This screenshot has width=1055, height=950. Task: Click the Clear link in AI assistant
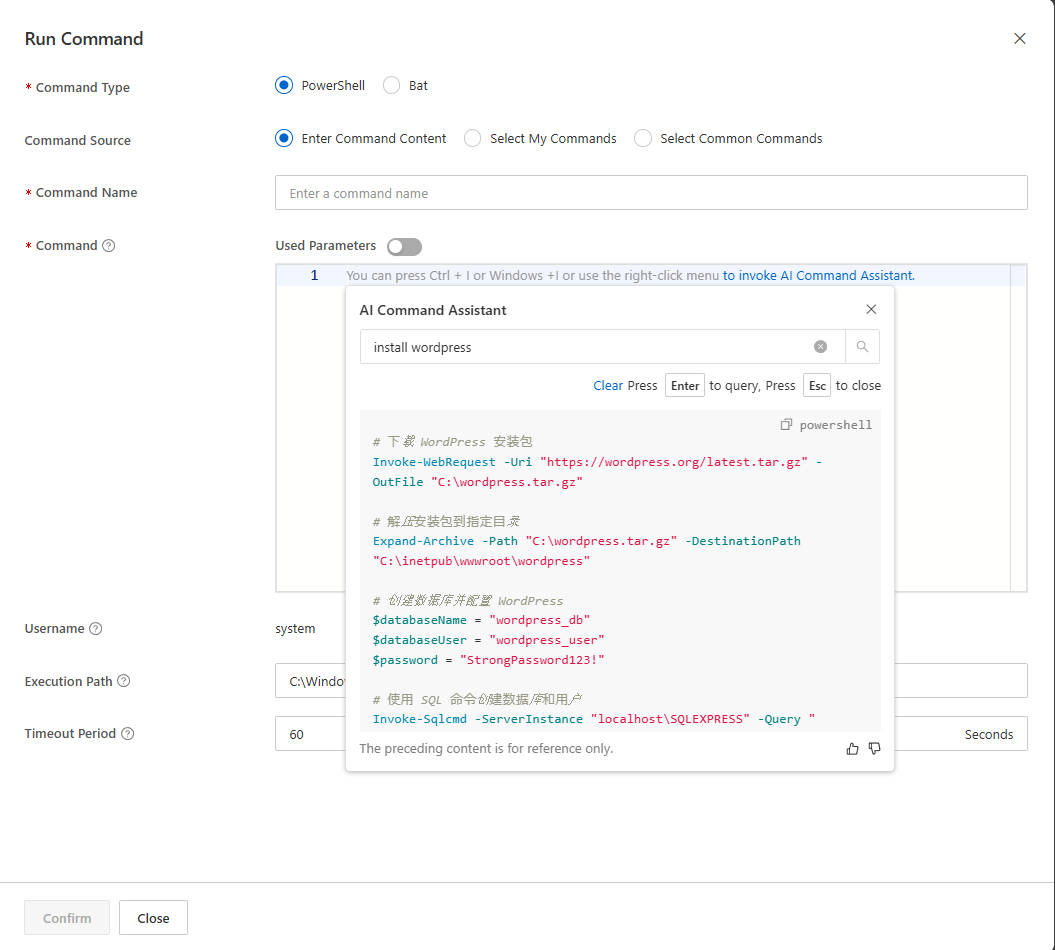(608, 386)
